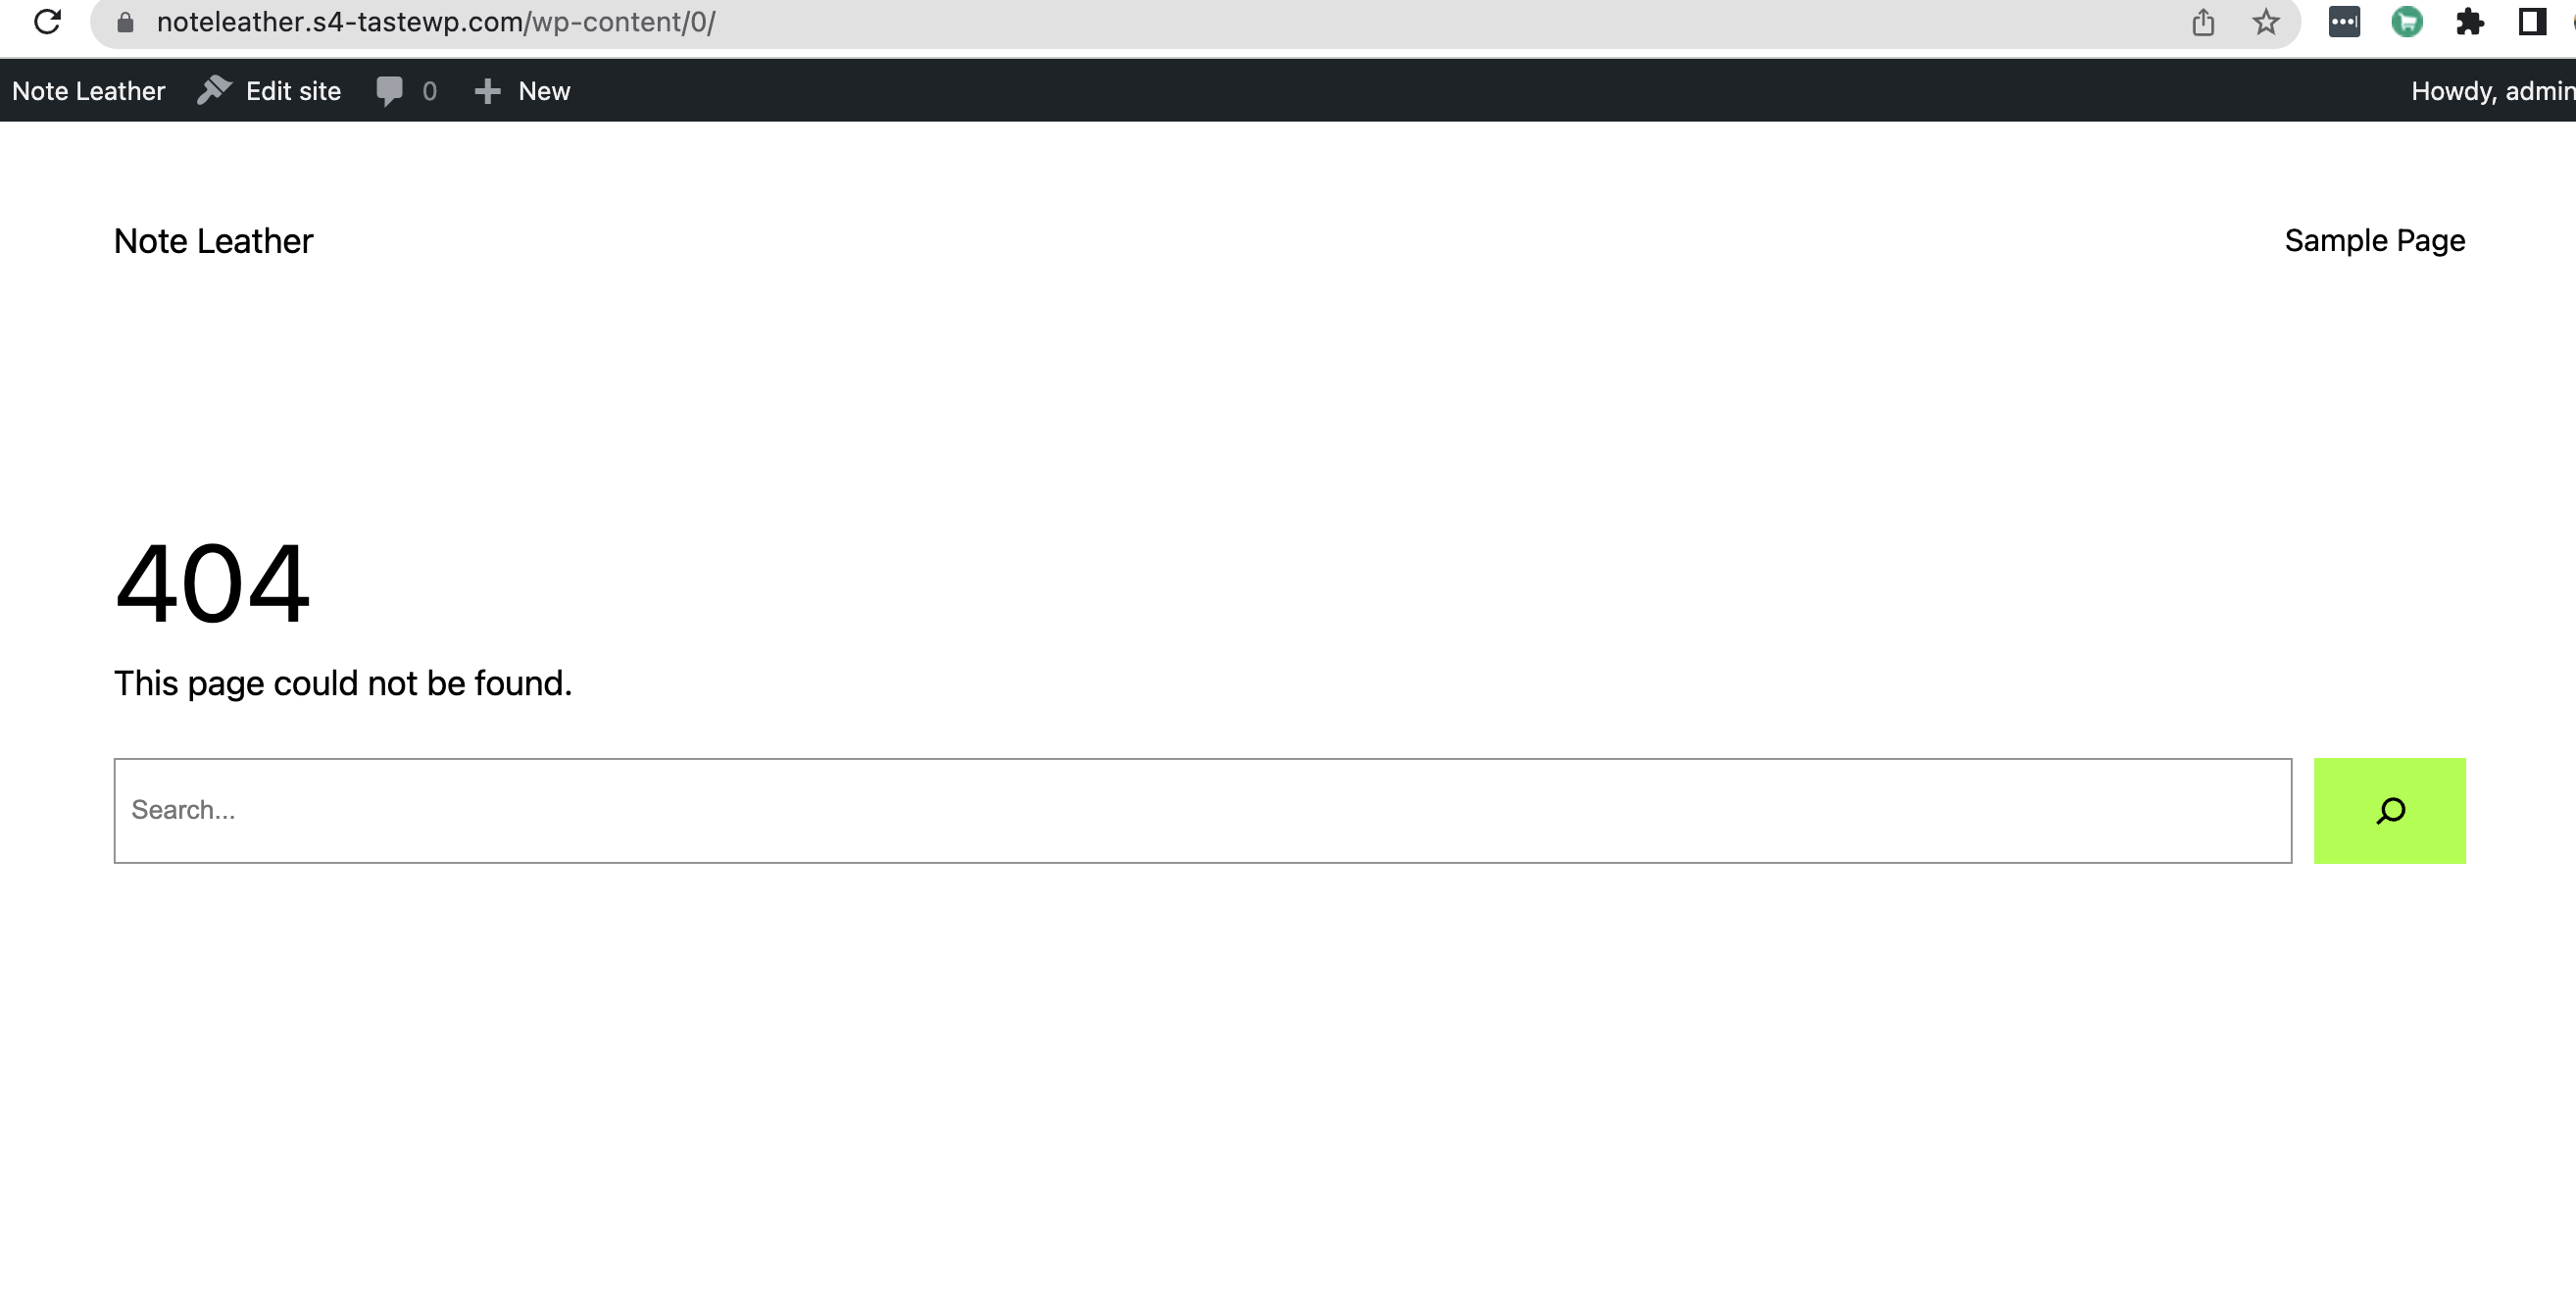The width and height of the screenshot is (2576, 1312).
Task: Click the Note Leather admin bar link
Action: click(88, 92)
